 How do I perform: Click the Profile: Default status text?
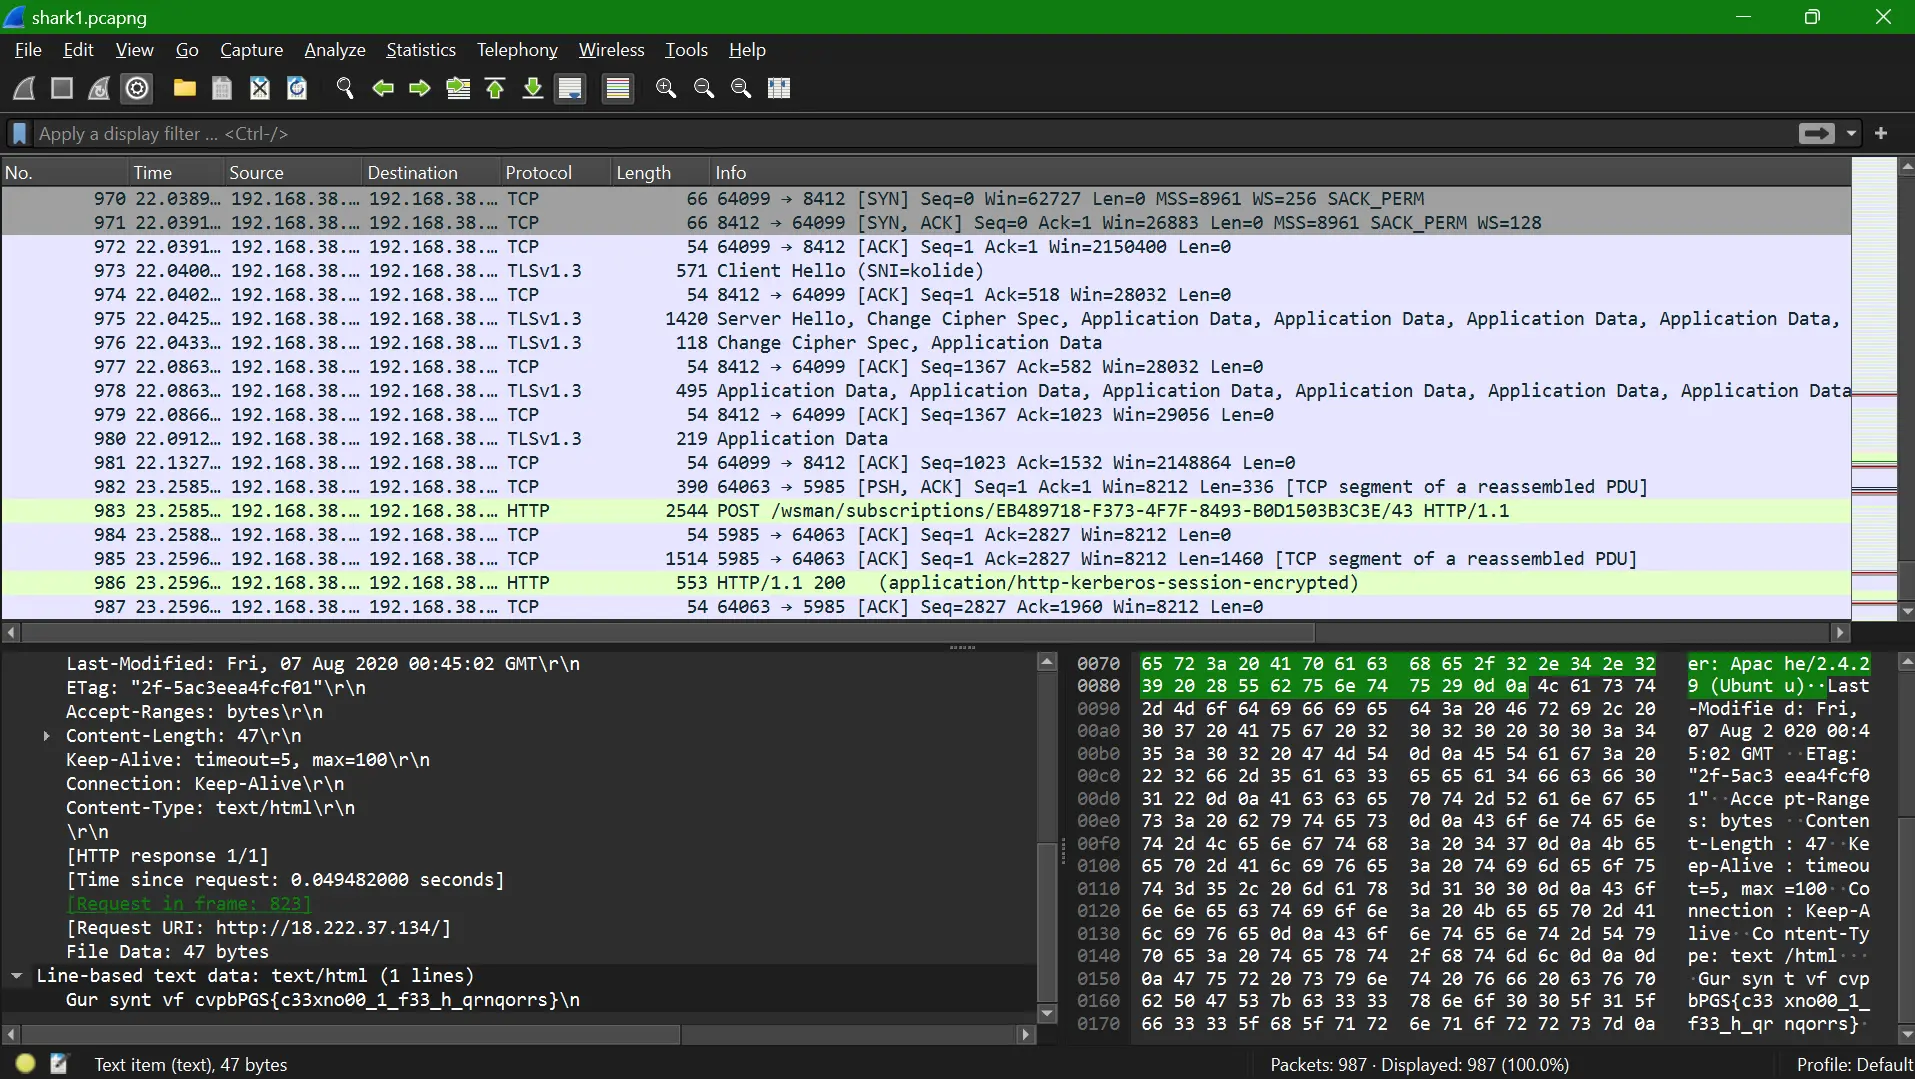coord(1854,1064)
